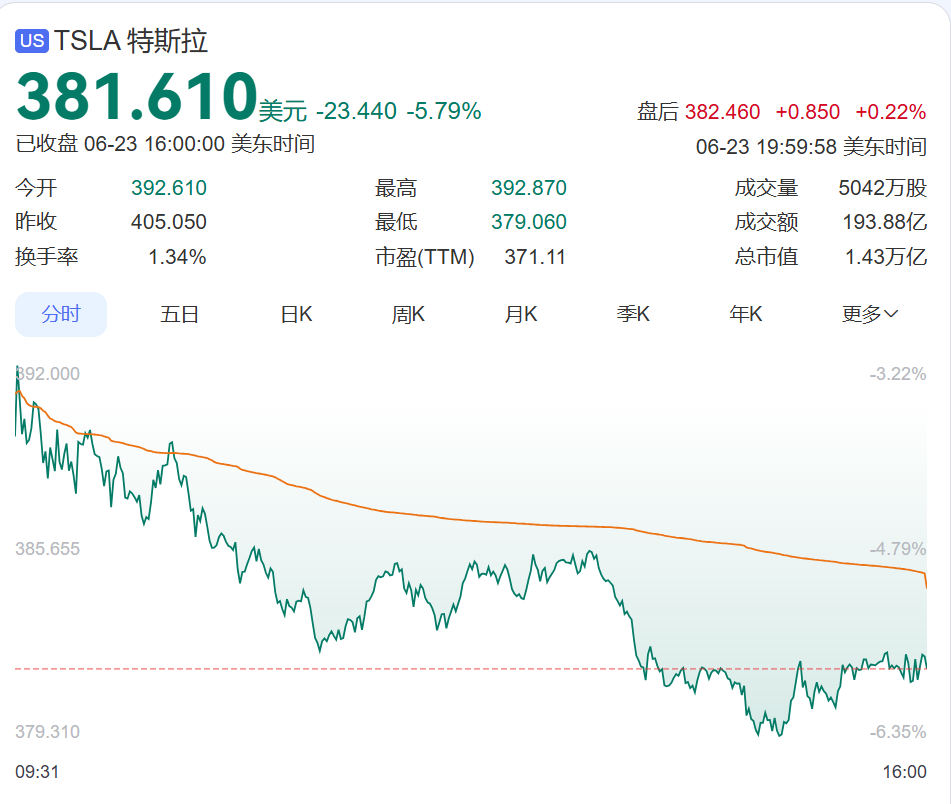Click the -6.35% percent axis label
The height and width of the screenshot is (804, 951).
coord(898,732)
